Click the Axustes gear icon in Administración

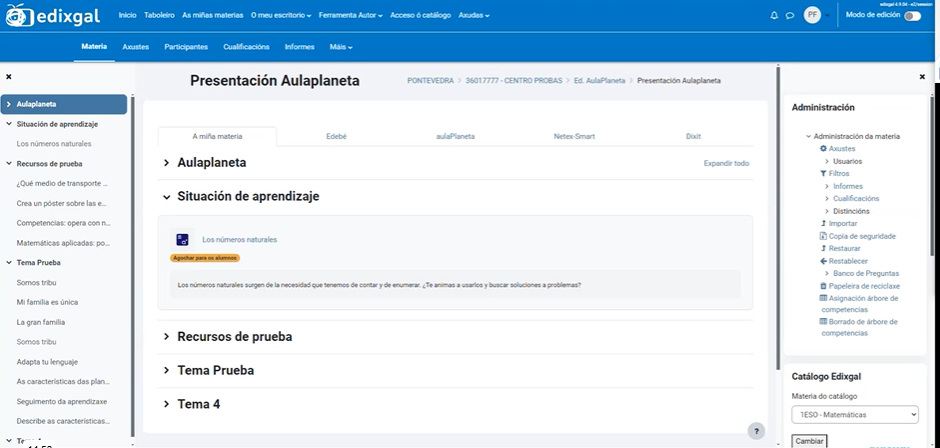pos(823,149)
